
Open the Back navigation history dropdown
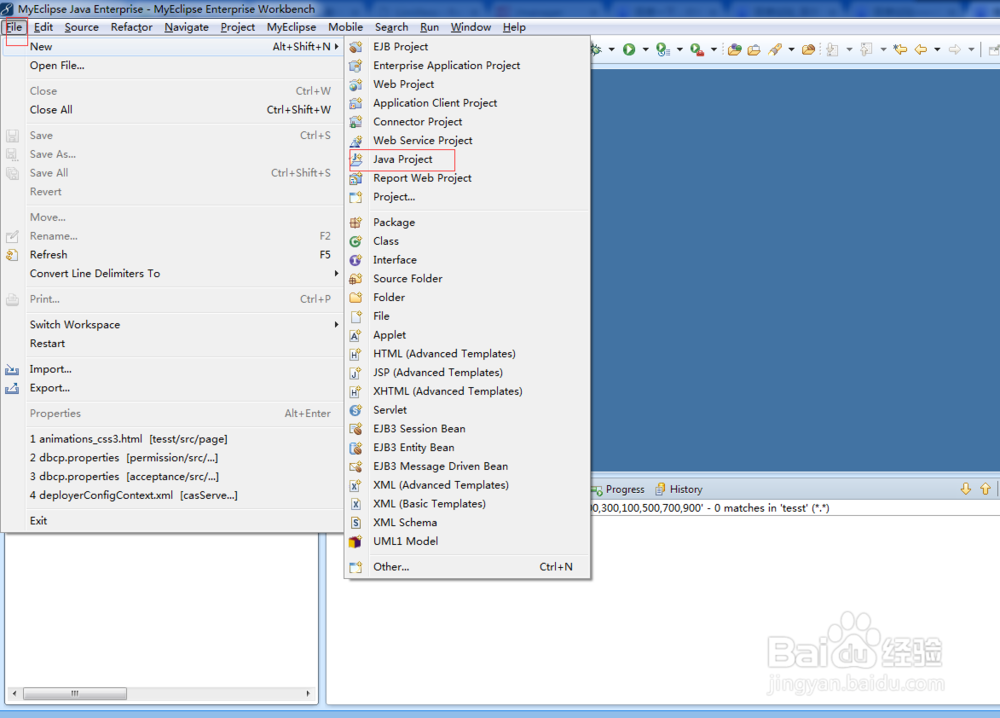pos(937,49)
